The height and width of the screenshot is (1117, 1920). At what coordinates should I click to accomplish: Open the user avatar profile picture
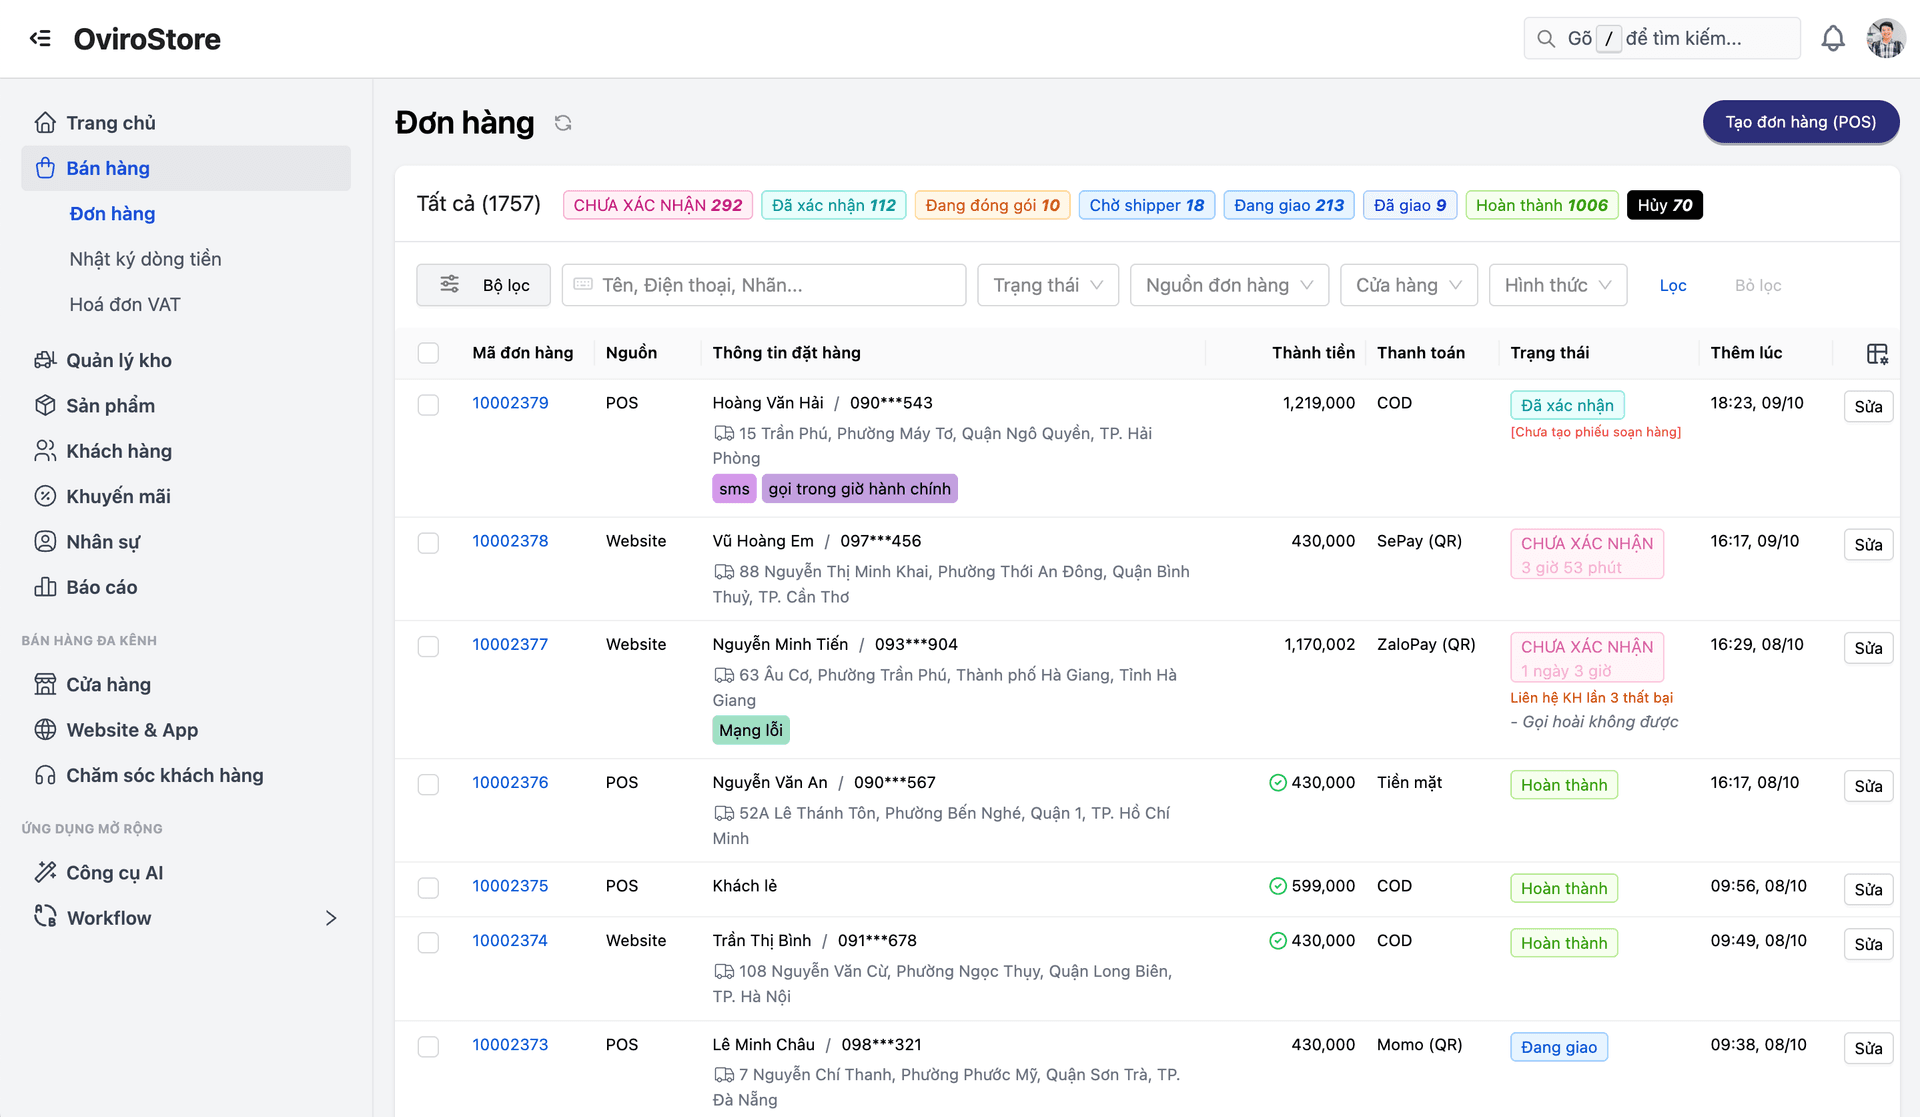(1885, 38)
